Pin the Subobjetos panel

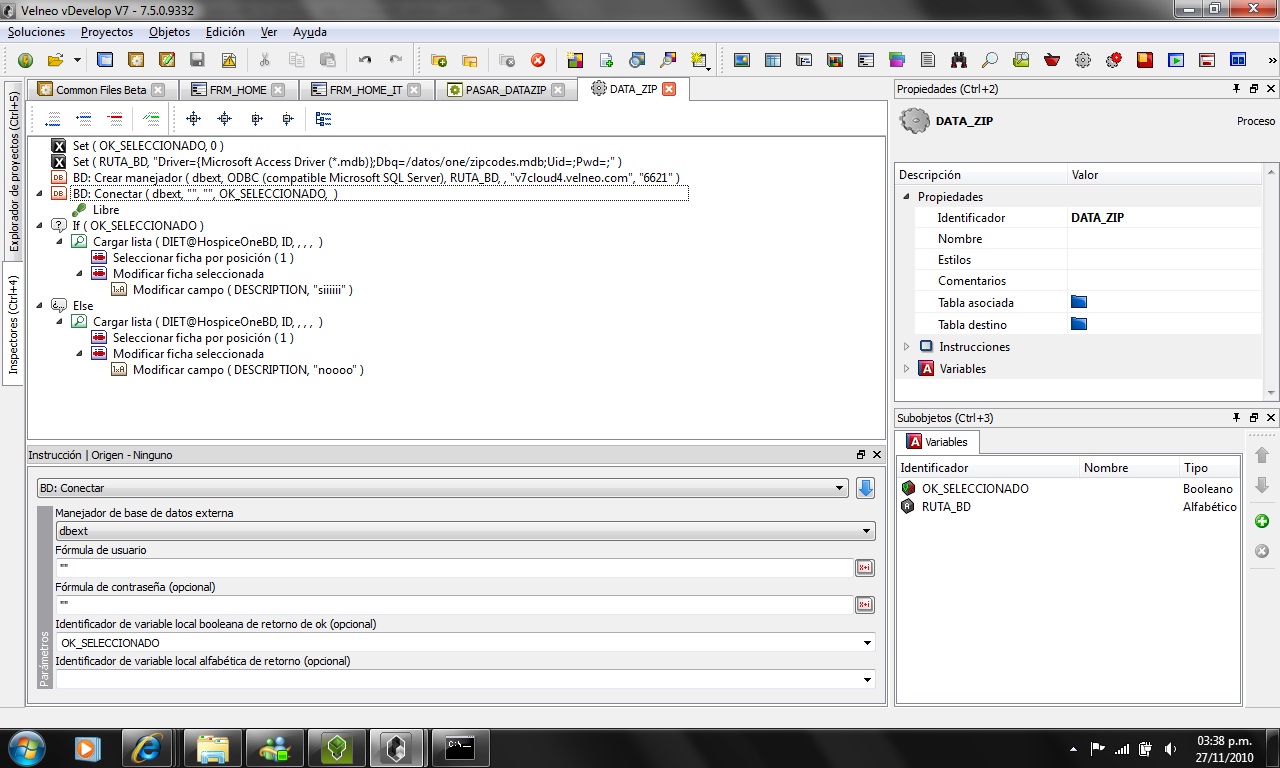tap(1237, 418)
